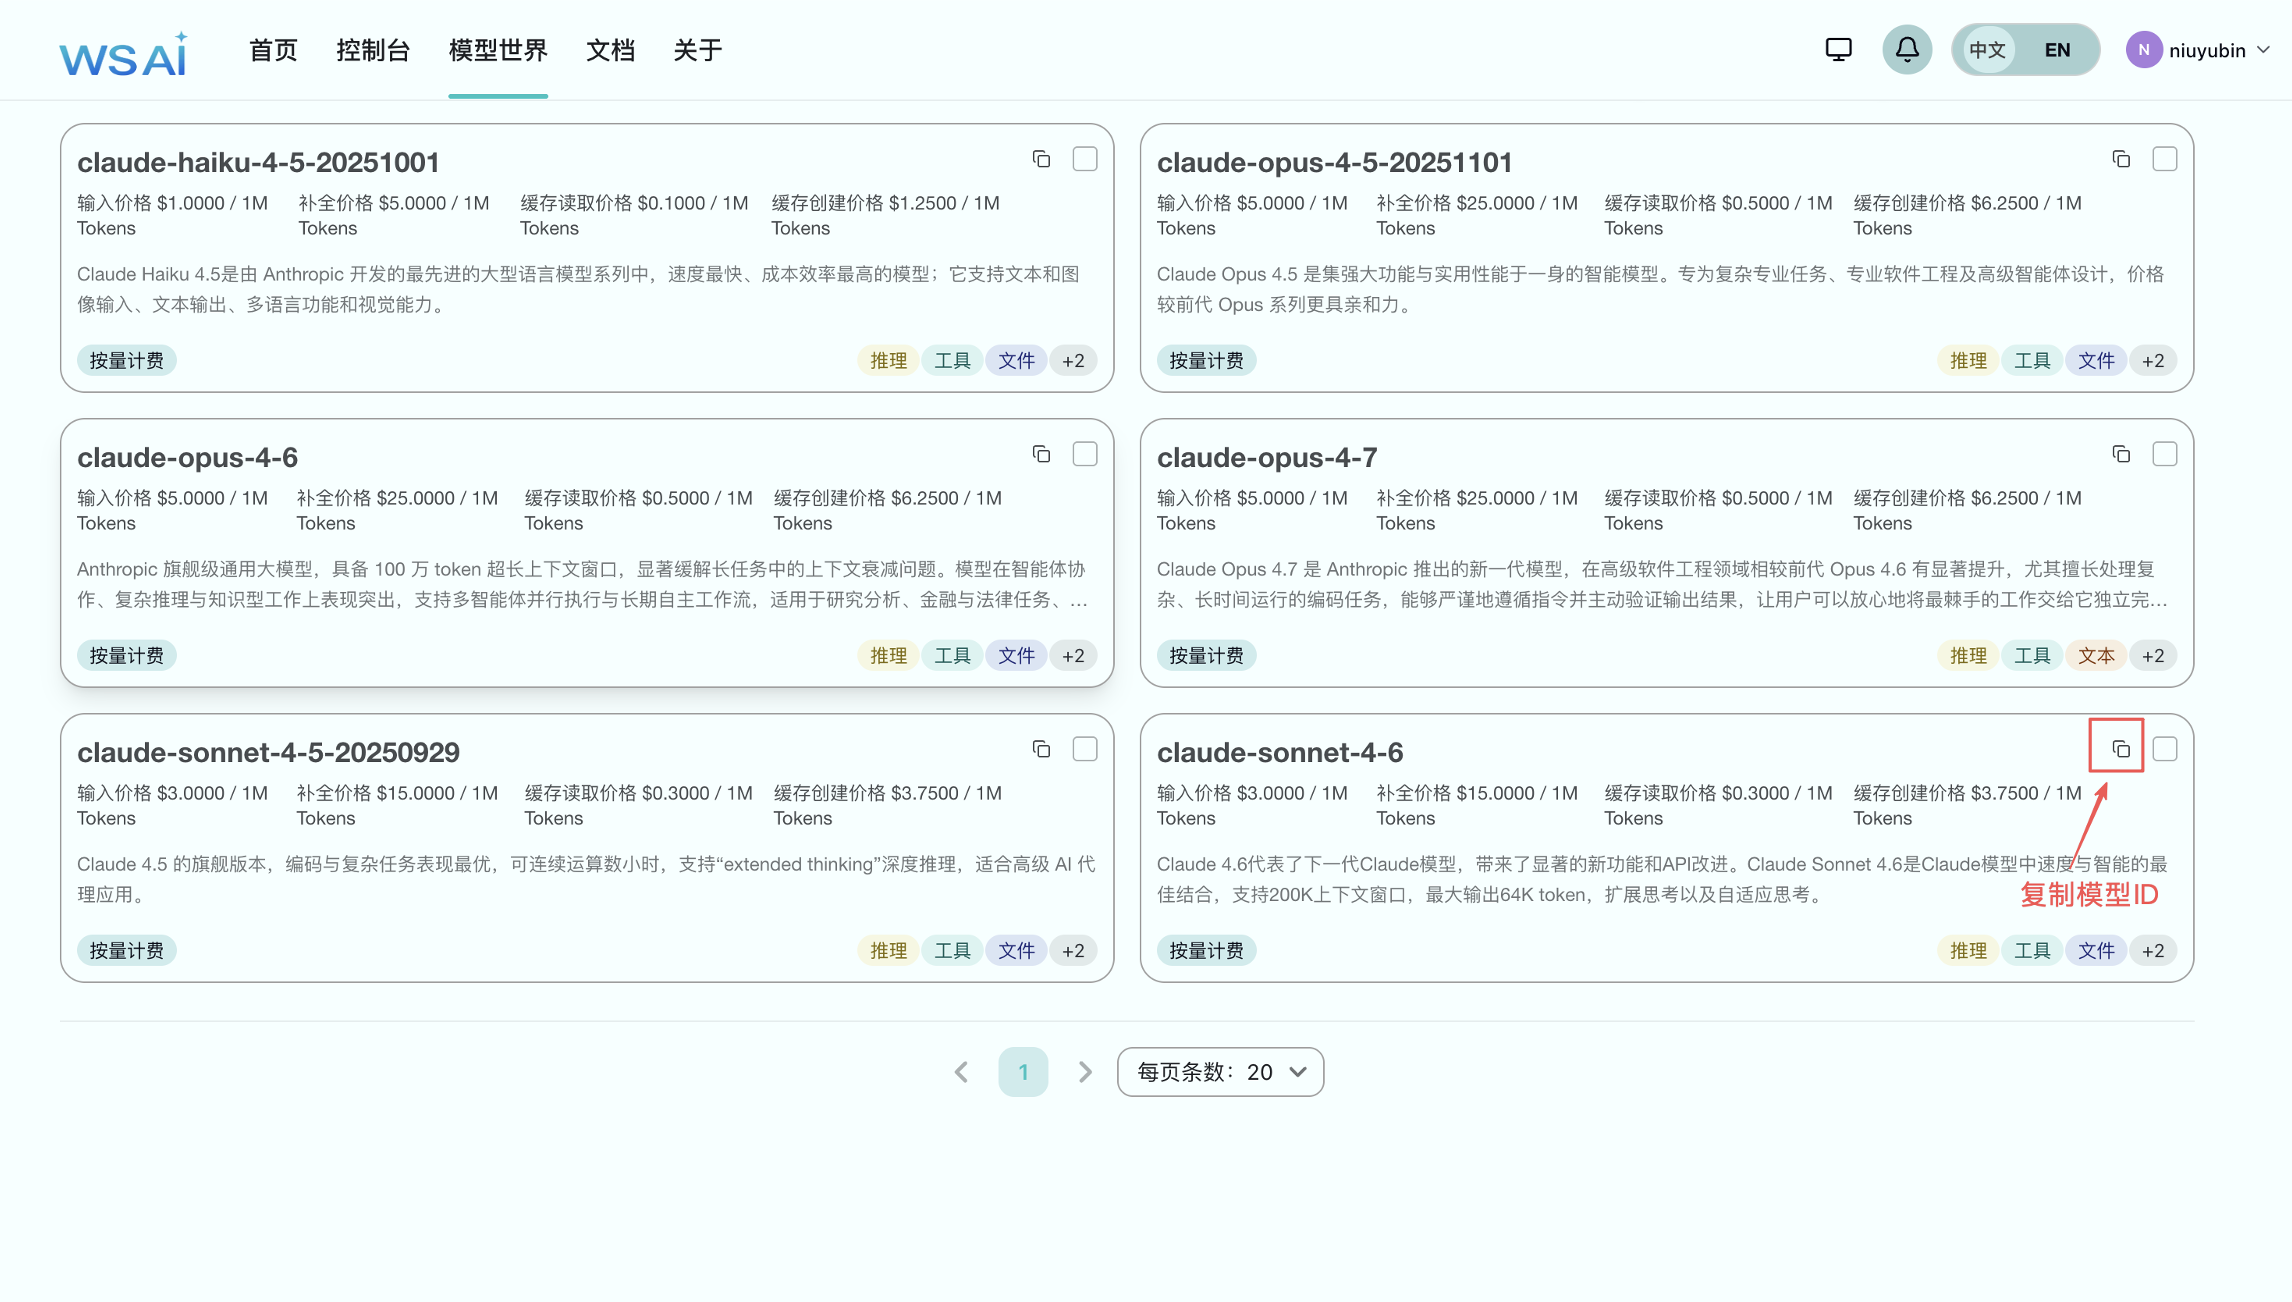This screenshot has height=1302, width=2292.
Task: Click the claude-opus-4-7 model description text
Action: 1662,584
